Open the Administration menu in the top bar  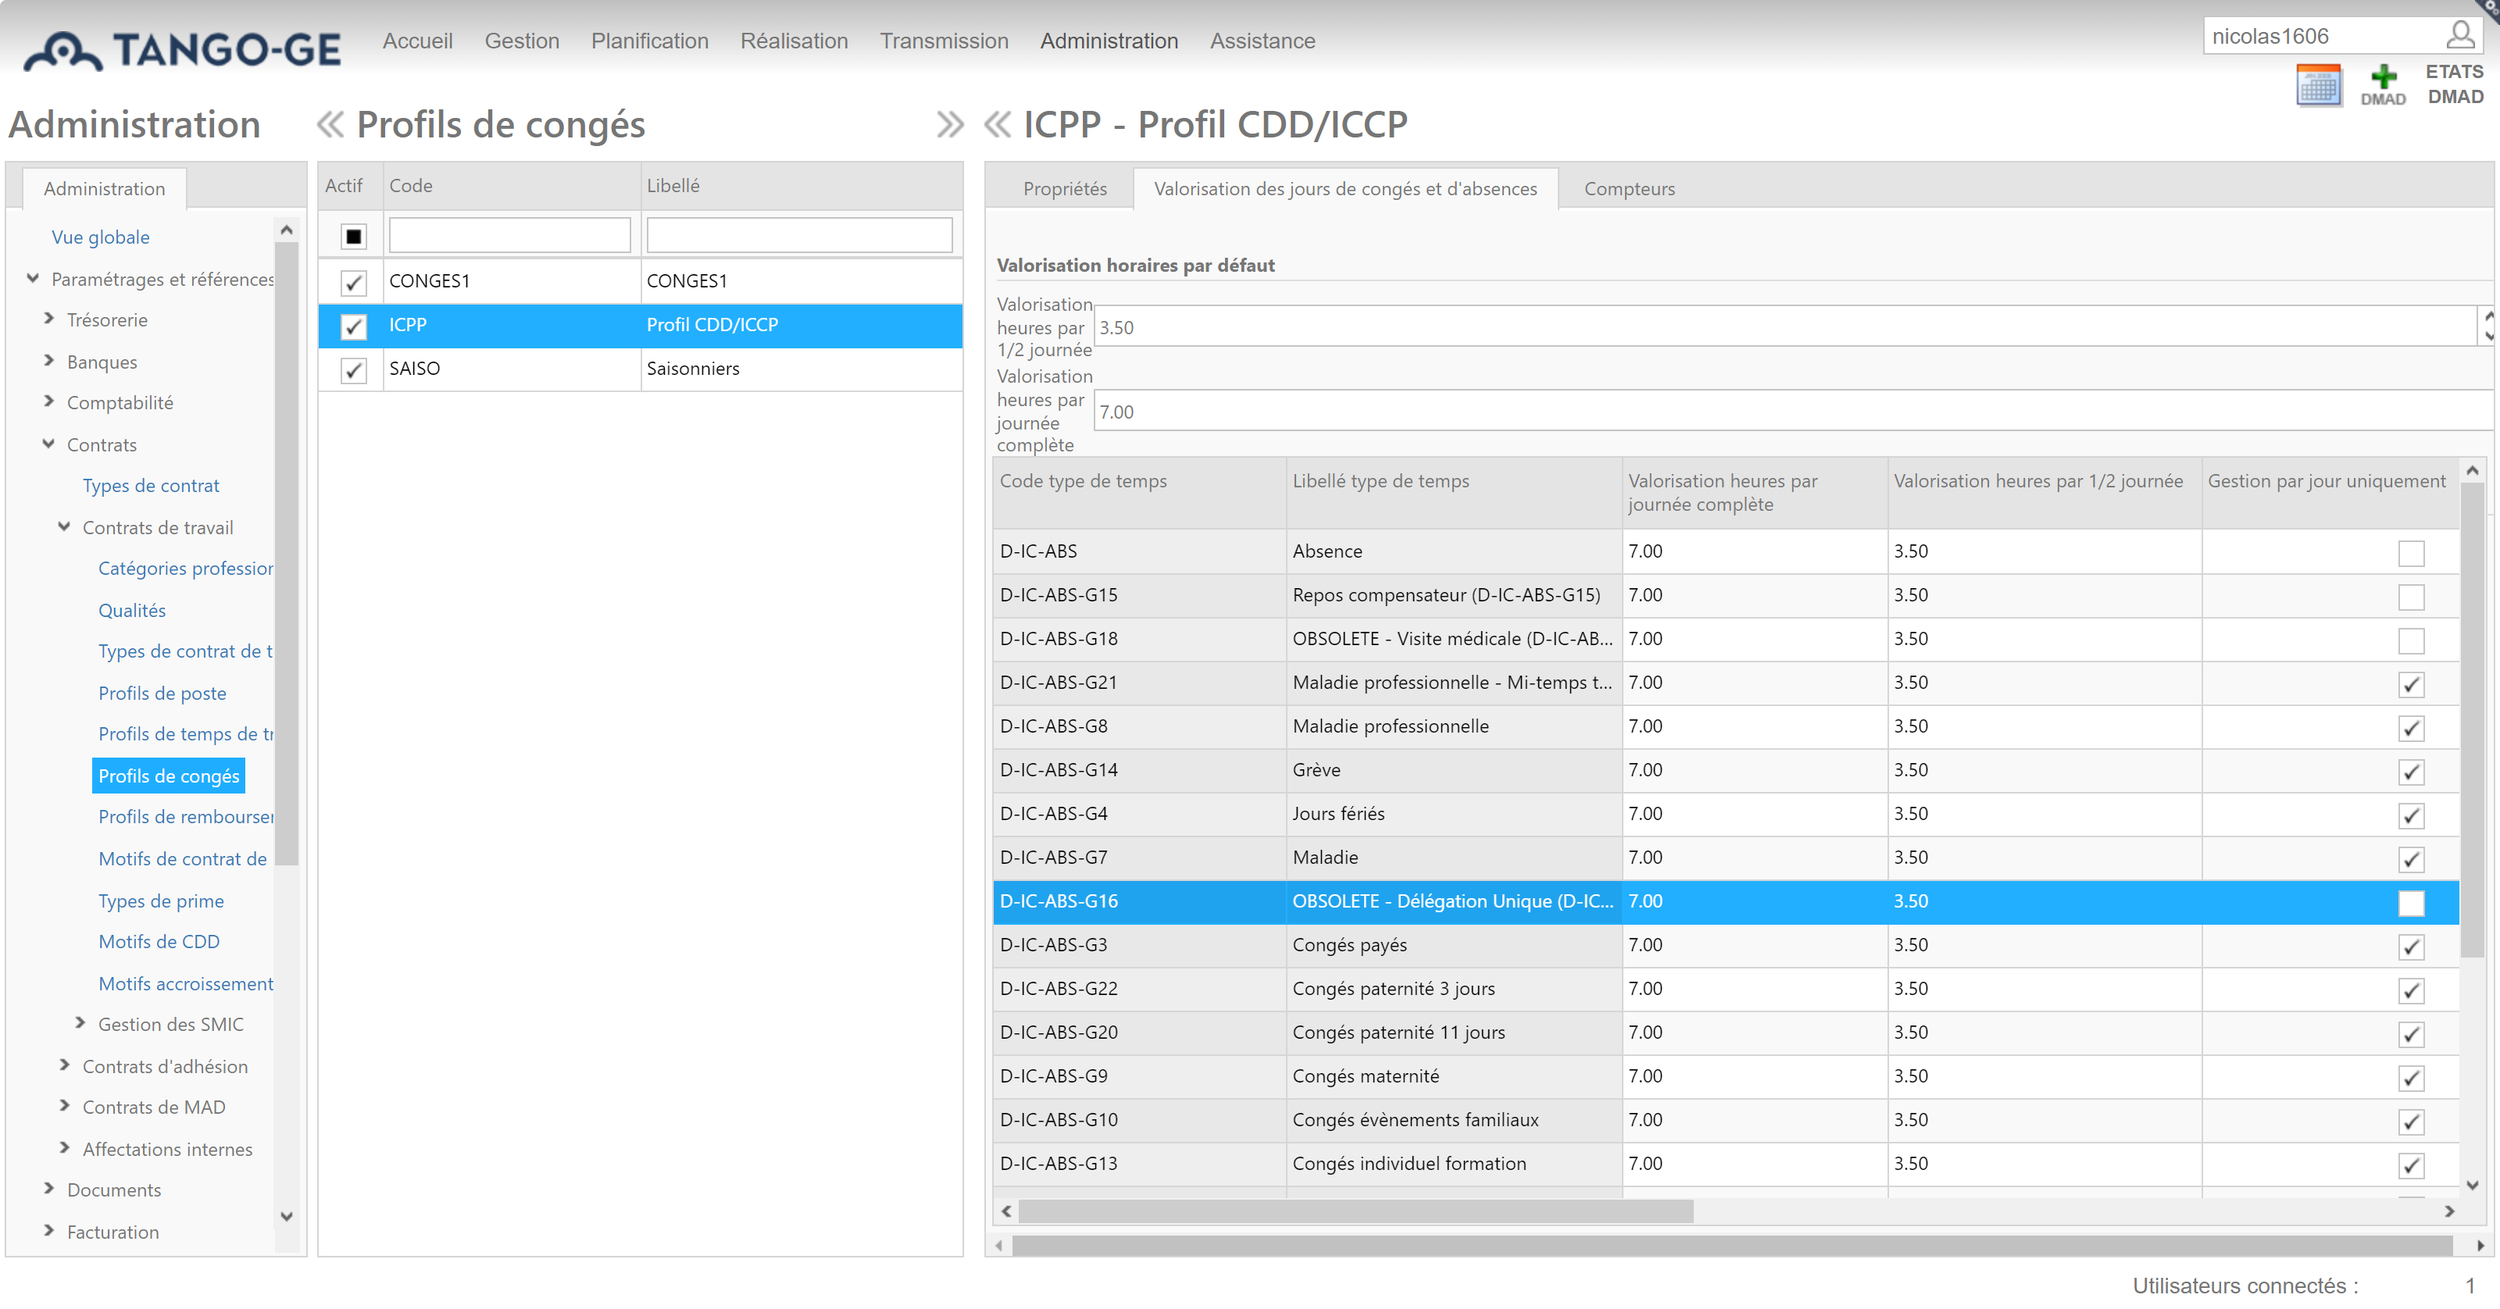tap(1109, 41)
